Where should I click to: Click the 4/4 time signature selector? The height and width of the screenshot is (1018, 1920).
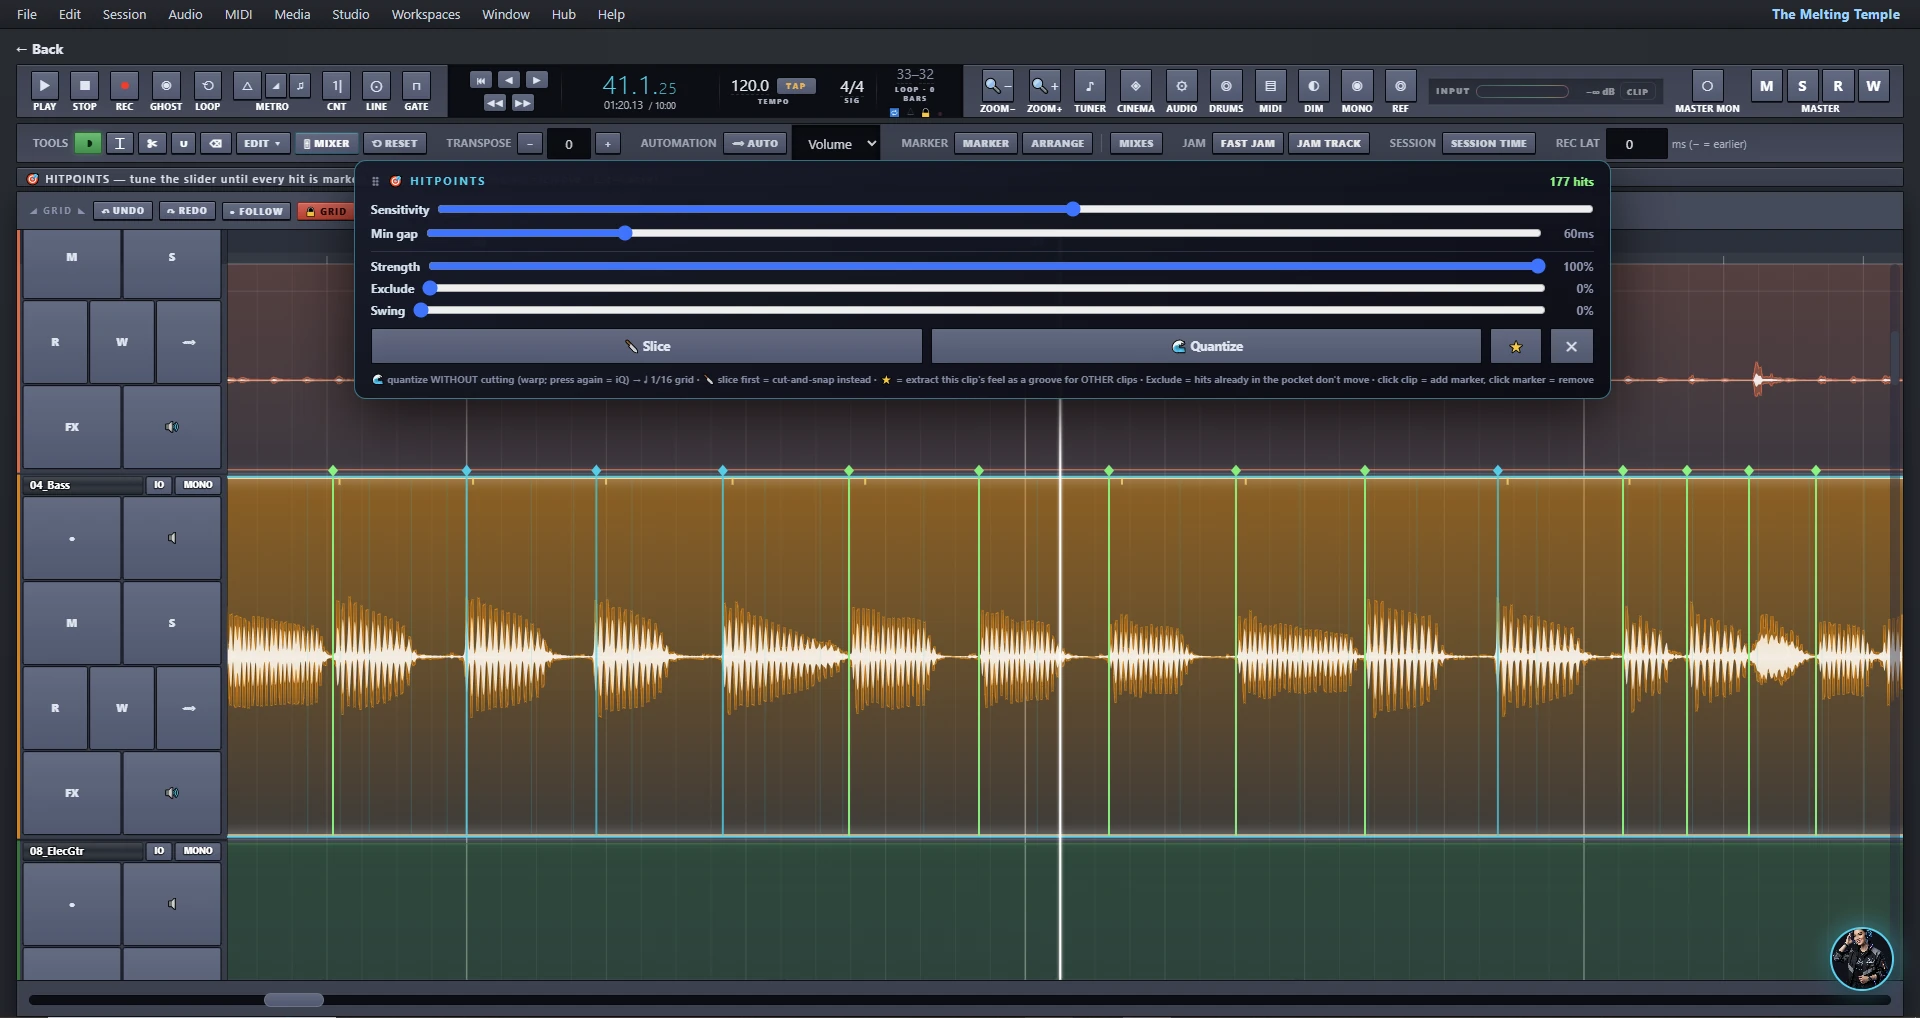(851, 87)
